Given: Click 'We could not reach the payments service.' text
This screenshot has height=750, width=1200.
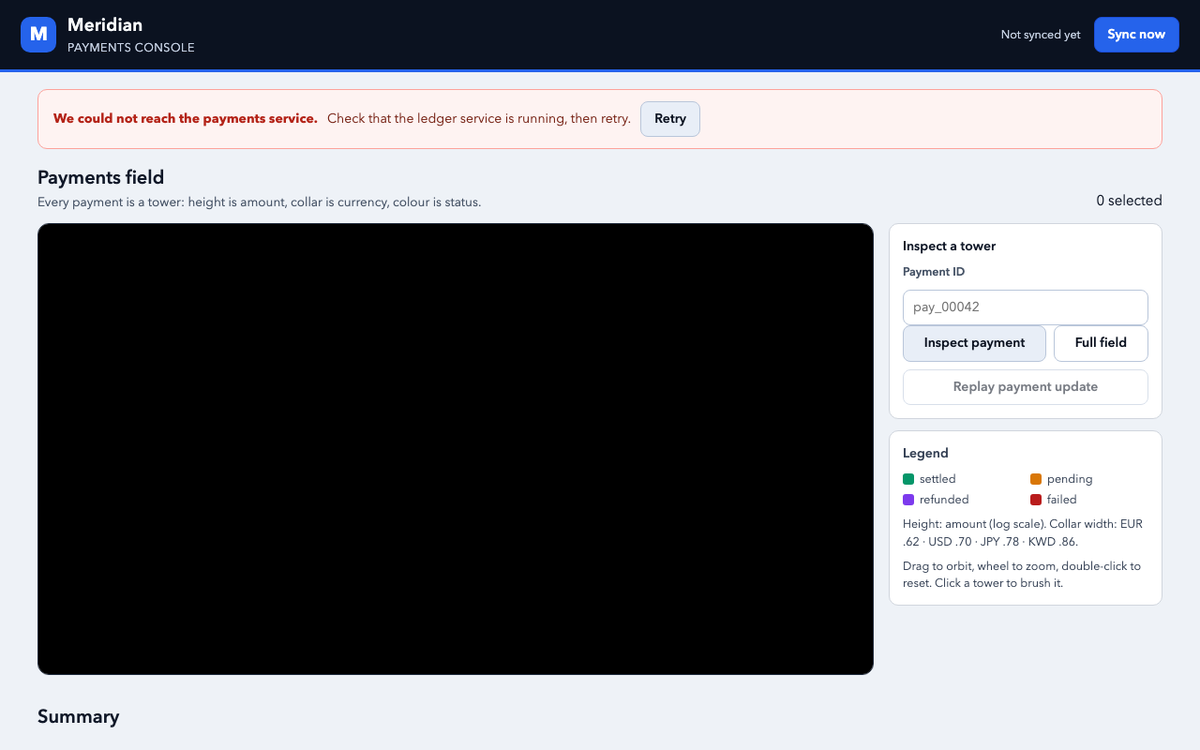Looking at the screenshot, I should pyautogui.click(x=185, y=119).
